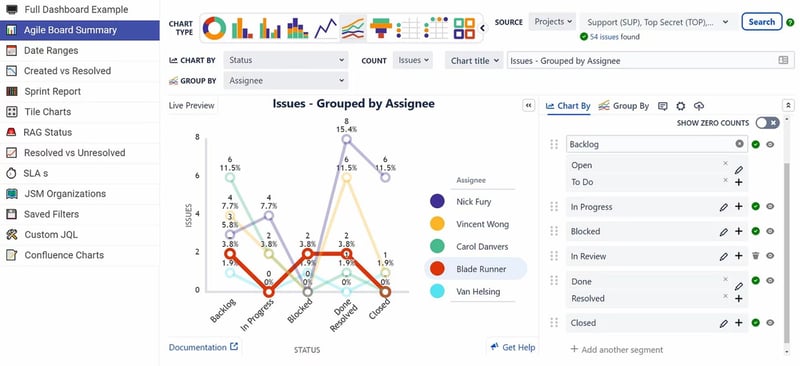
Task: Add a status to In Progress segment
Action: [x=738, y=207]
